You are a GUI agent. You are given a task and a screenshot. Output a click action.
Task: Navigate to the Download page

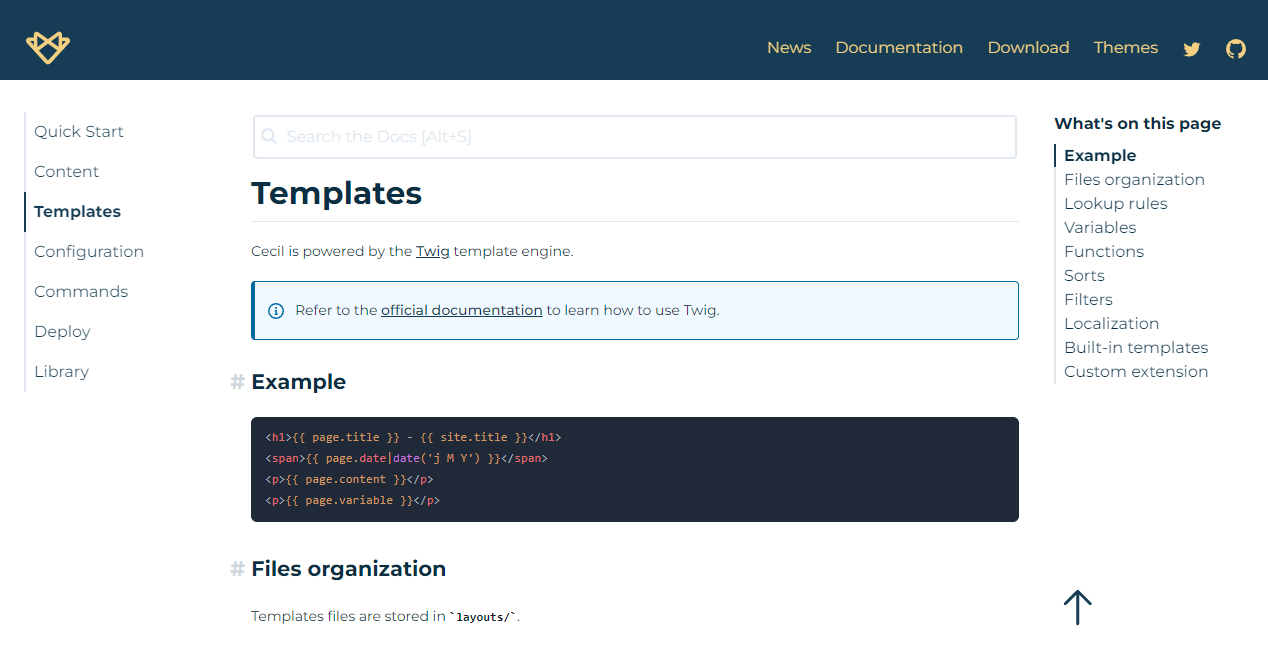click(1028, 47)
